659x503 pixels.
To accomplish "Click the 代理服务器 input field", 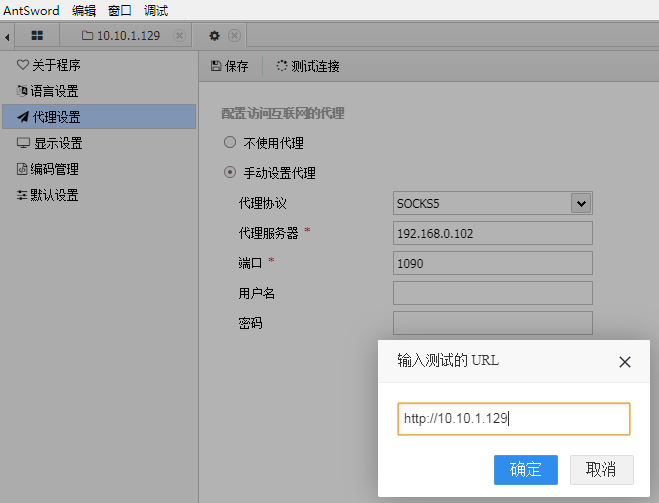I will [x=493, y=233].
